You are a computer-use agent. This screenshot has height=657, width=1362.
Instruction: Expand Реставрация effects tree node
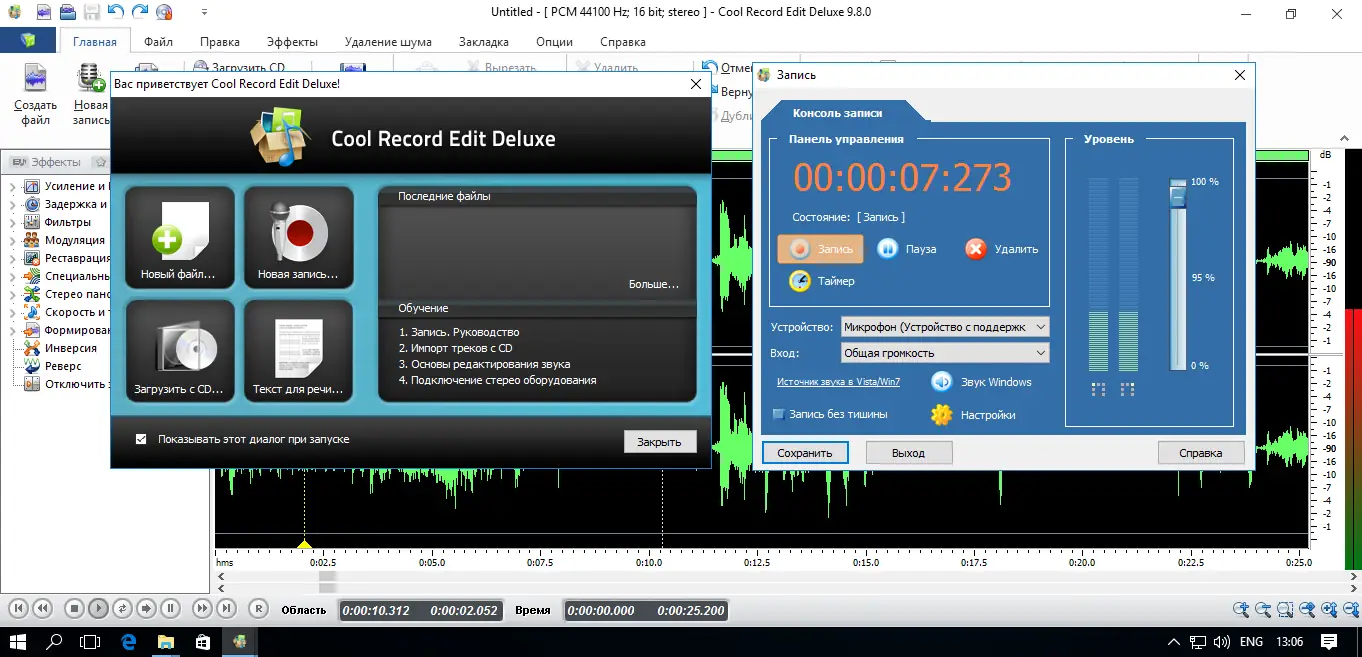point(14,259)
